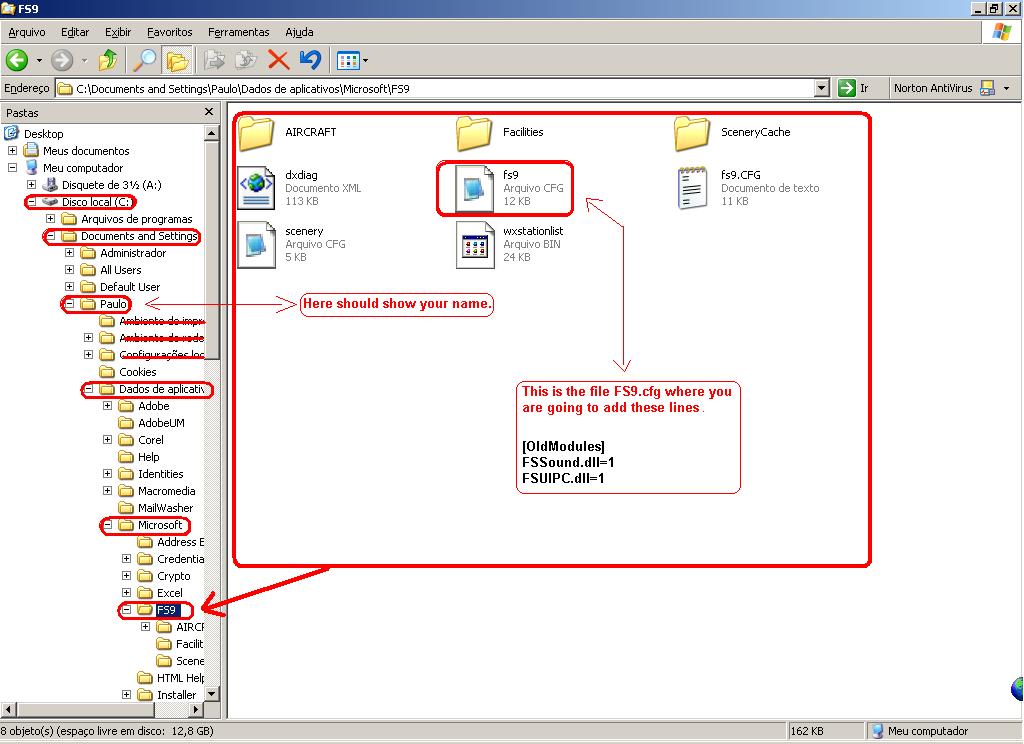This screenshot has width=1024, height=744.
Task: Go back with the green Back arrow
Action: (x=17, y=61)
